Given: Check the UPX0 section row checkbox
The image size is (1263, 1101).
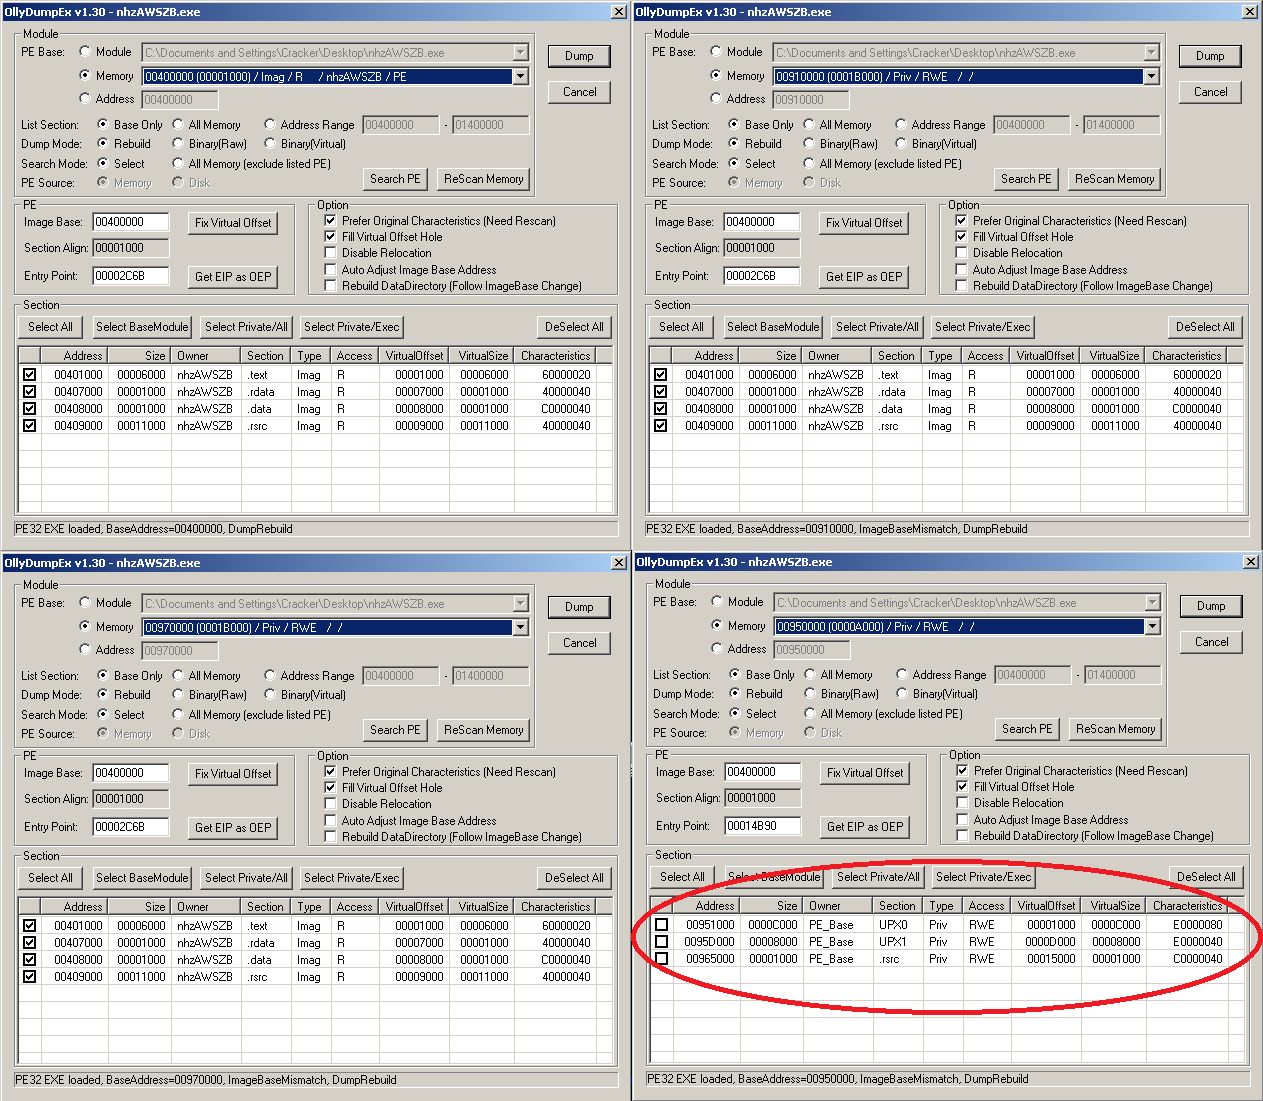Looking at the screenshot, I should coord(662,925).
